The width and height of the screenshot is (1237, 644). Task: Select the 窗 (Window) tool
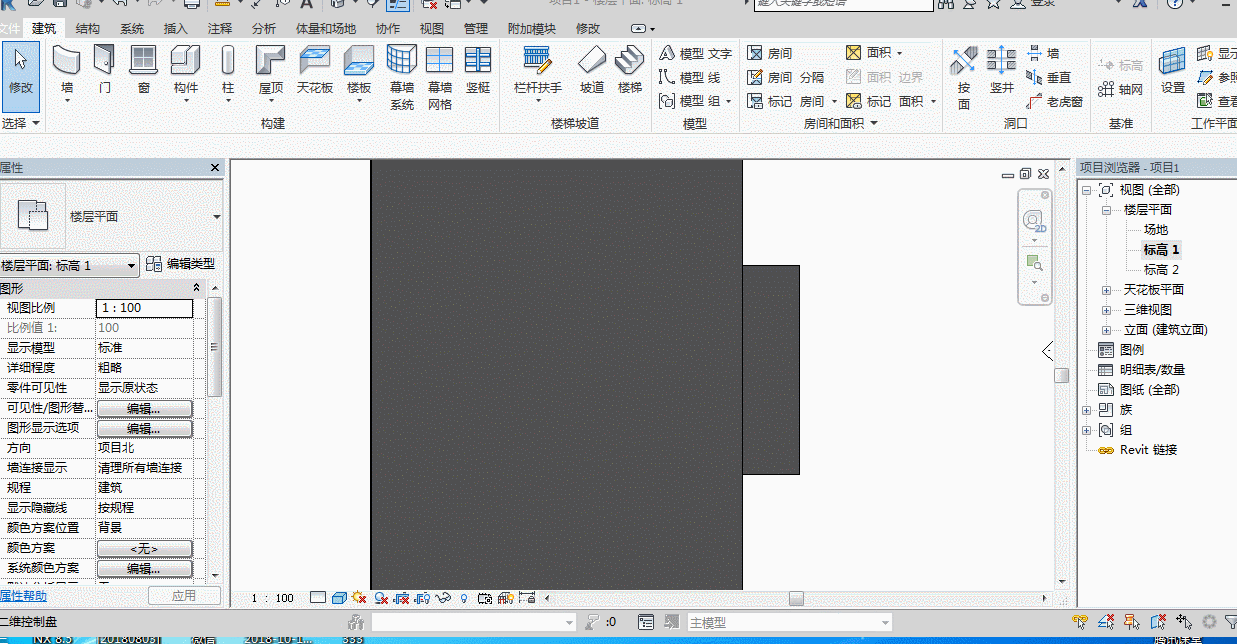click(144, 70)
